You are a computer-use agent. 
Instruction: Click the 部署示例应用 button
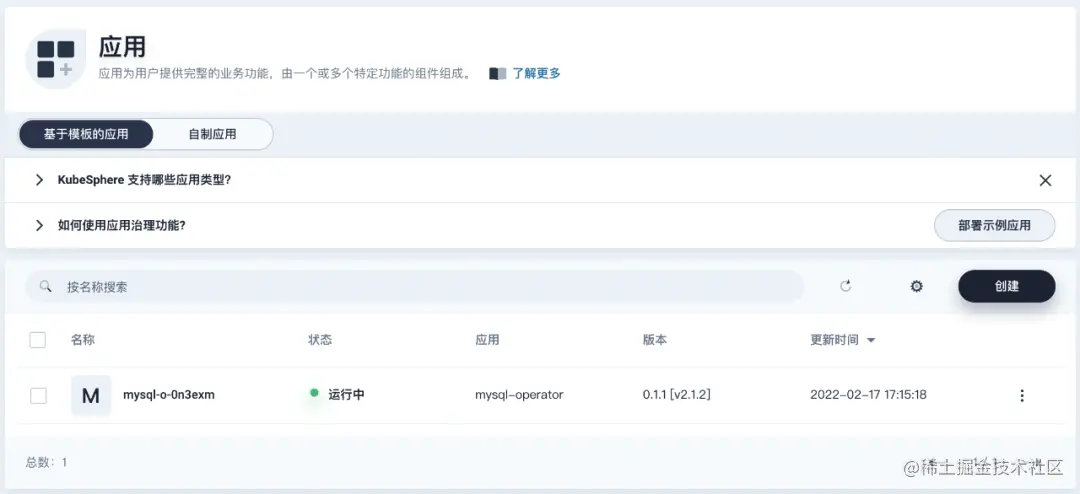(995, 225)
